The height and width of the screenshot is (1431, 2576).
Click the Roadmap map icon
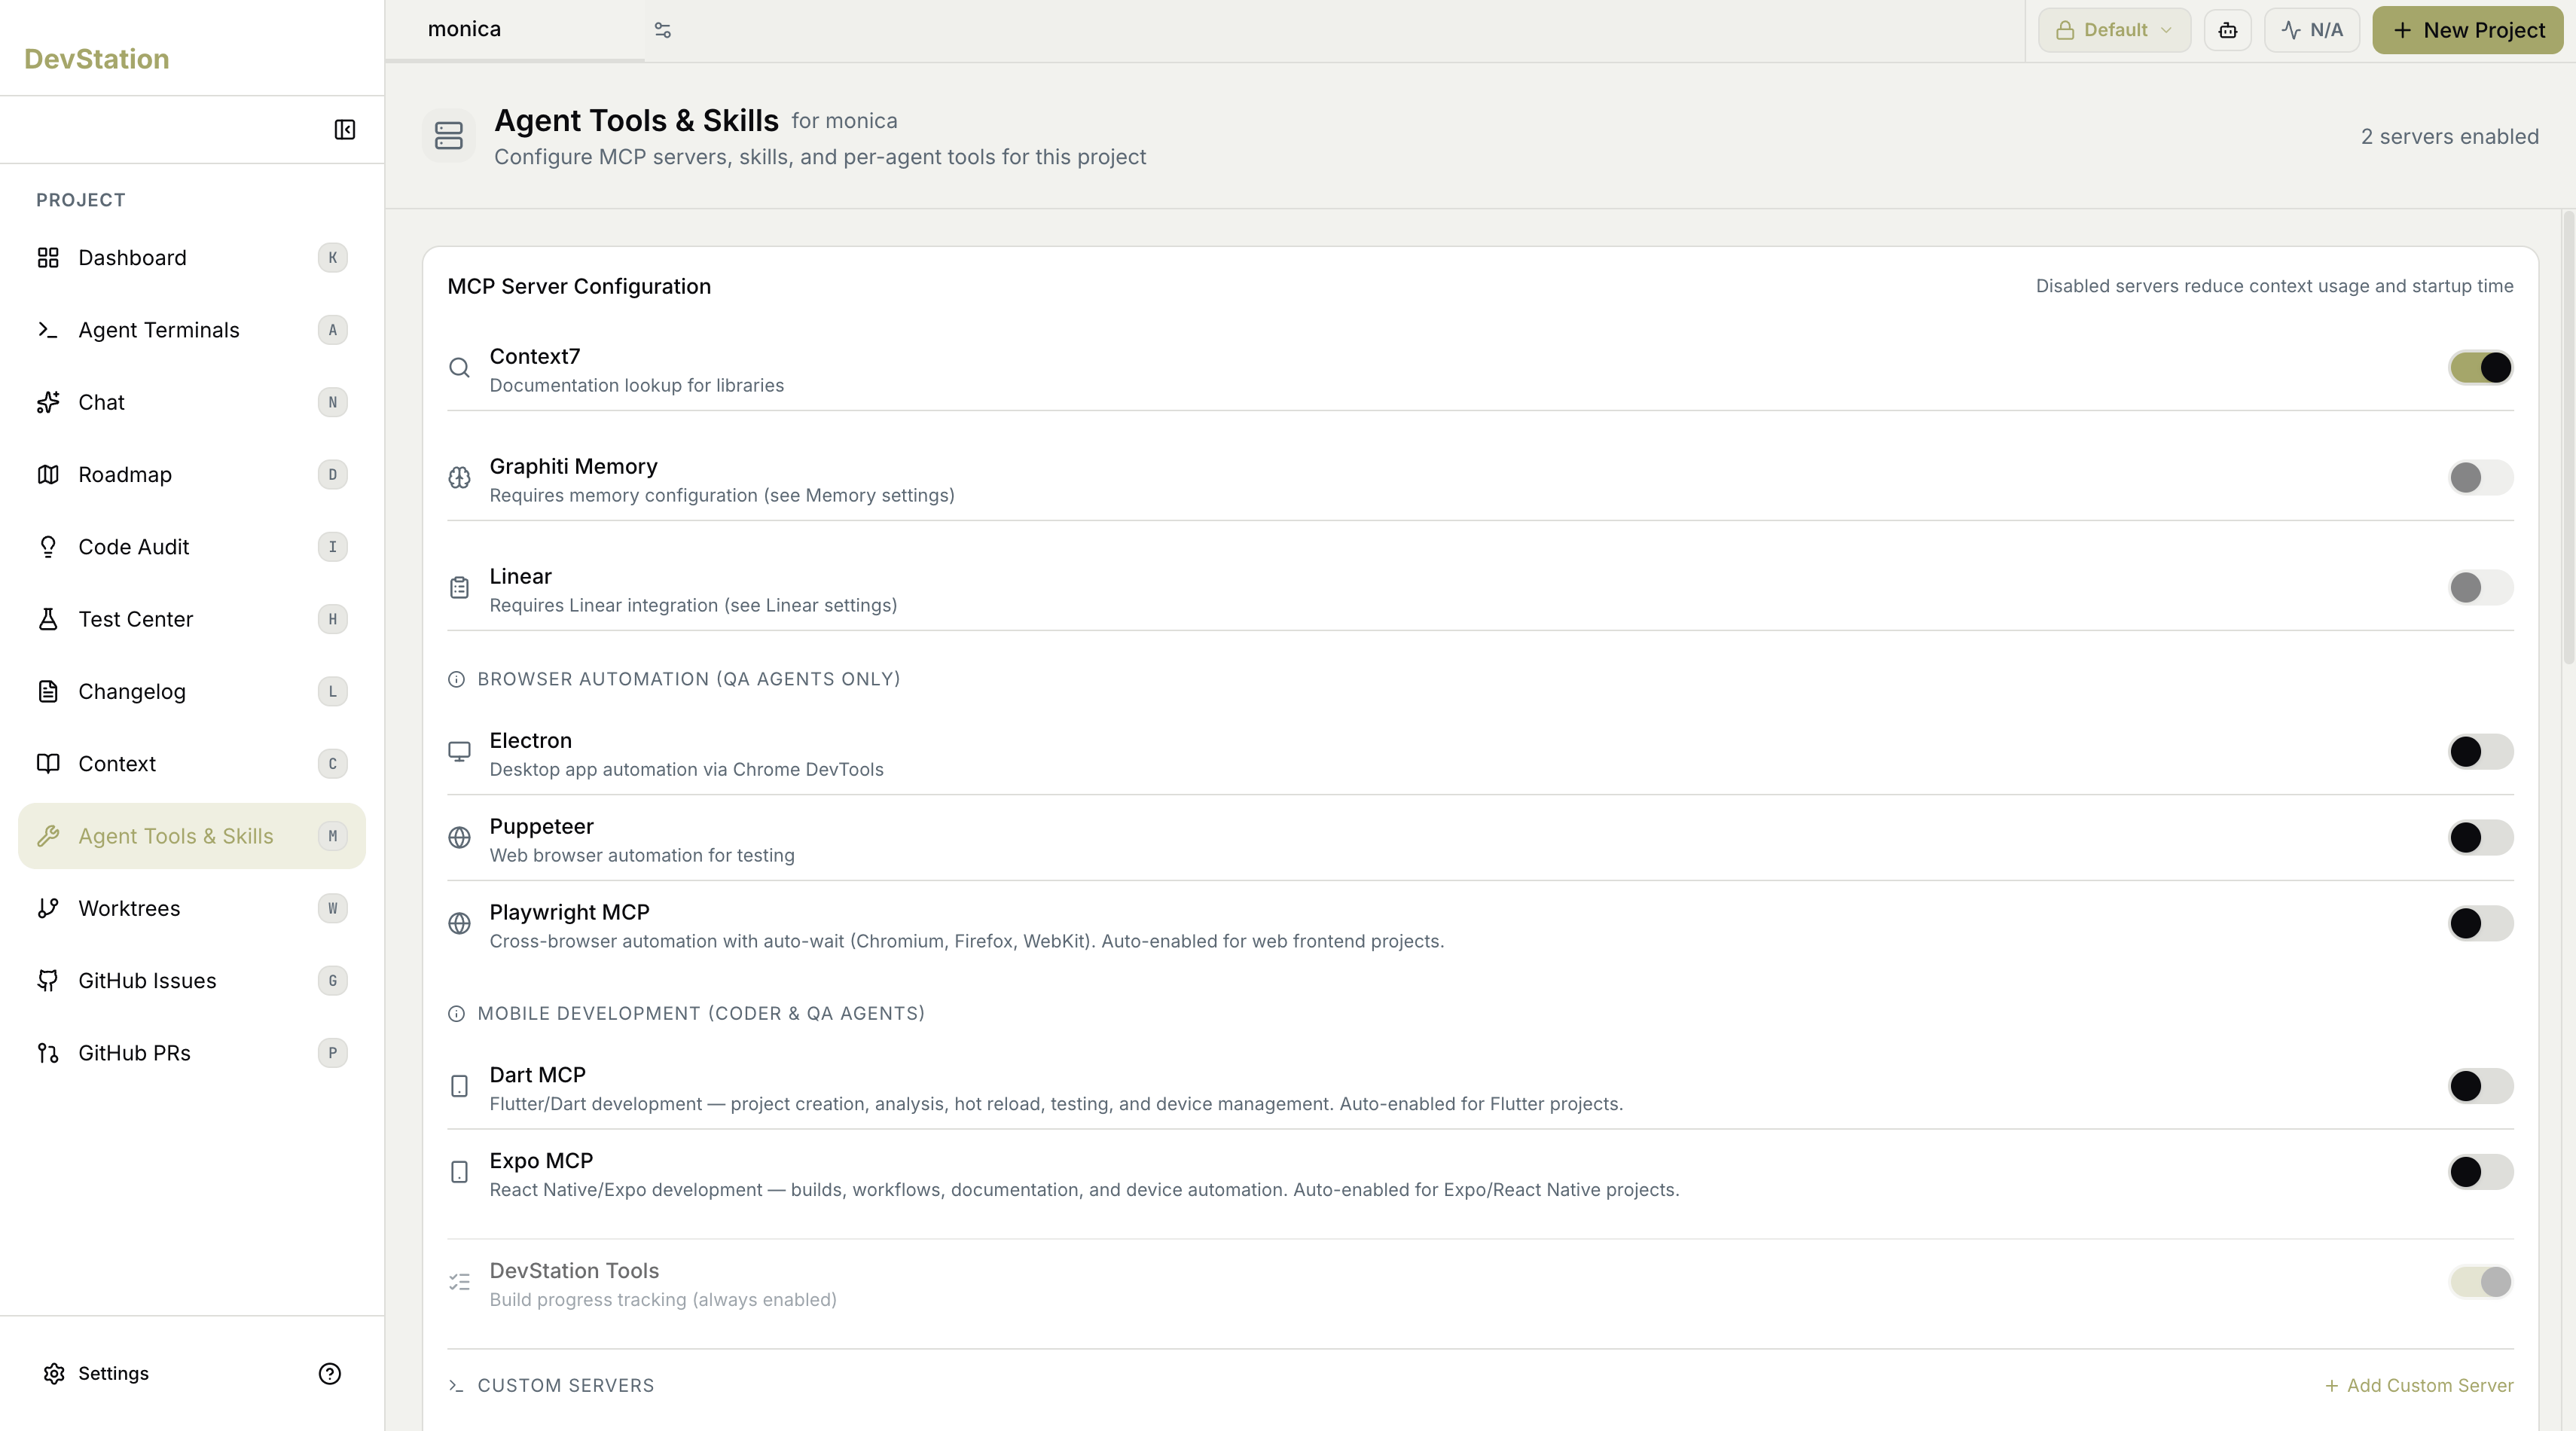point(48,474)
